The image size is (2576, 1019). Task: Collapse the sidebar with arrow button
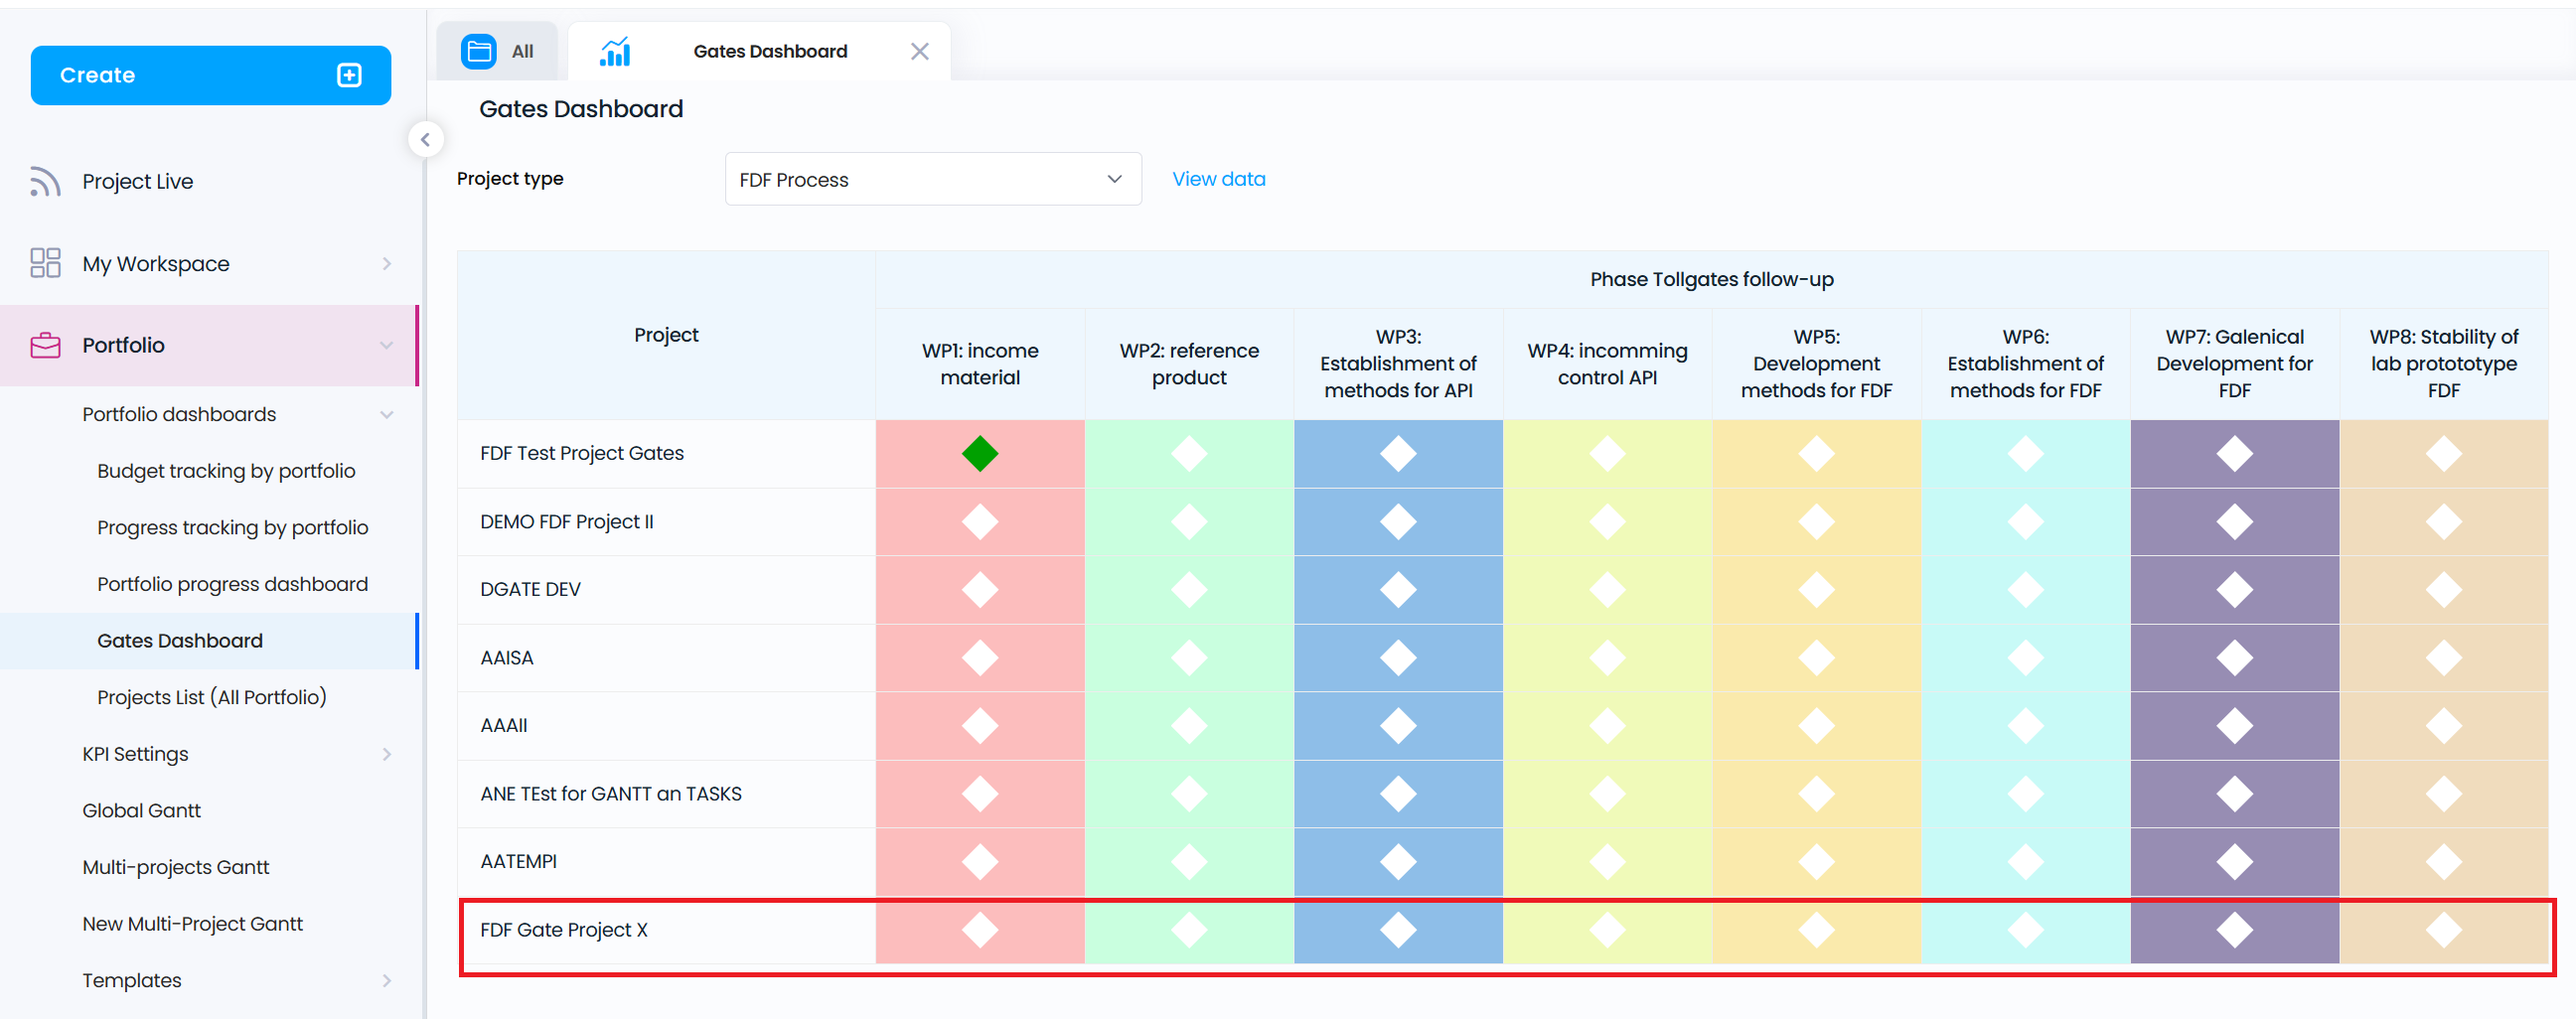[x=425, y=139]
